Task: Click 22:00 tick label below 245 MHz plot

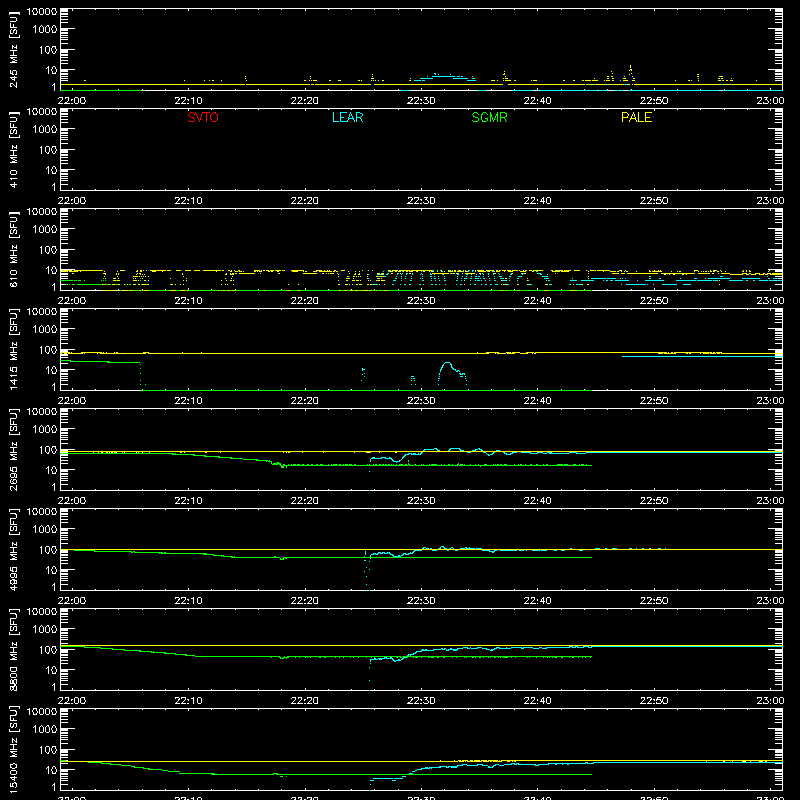Action: pos(72,101)
